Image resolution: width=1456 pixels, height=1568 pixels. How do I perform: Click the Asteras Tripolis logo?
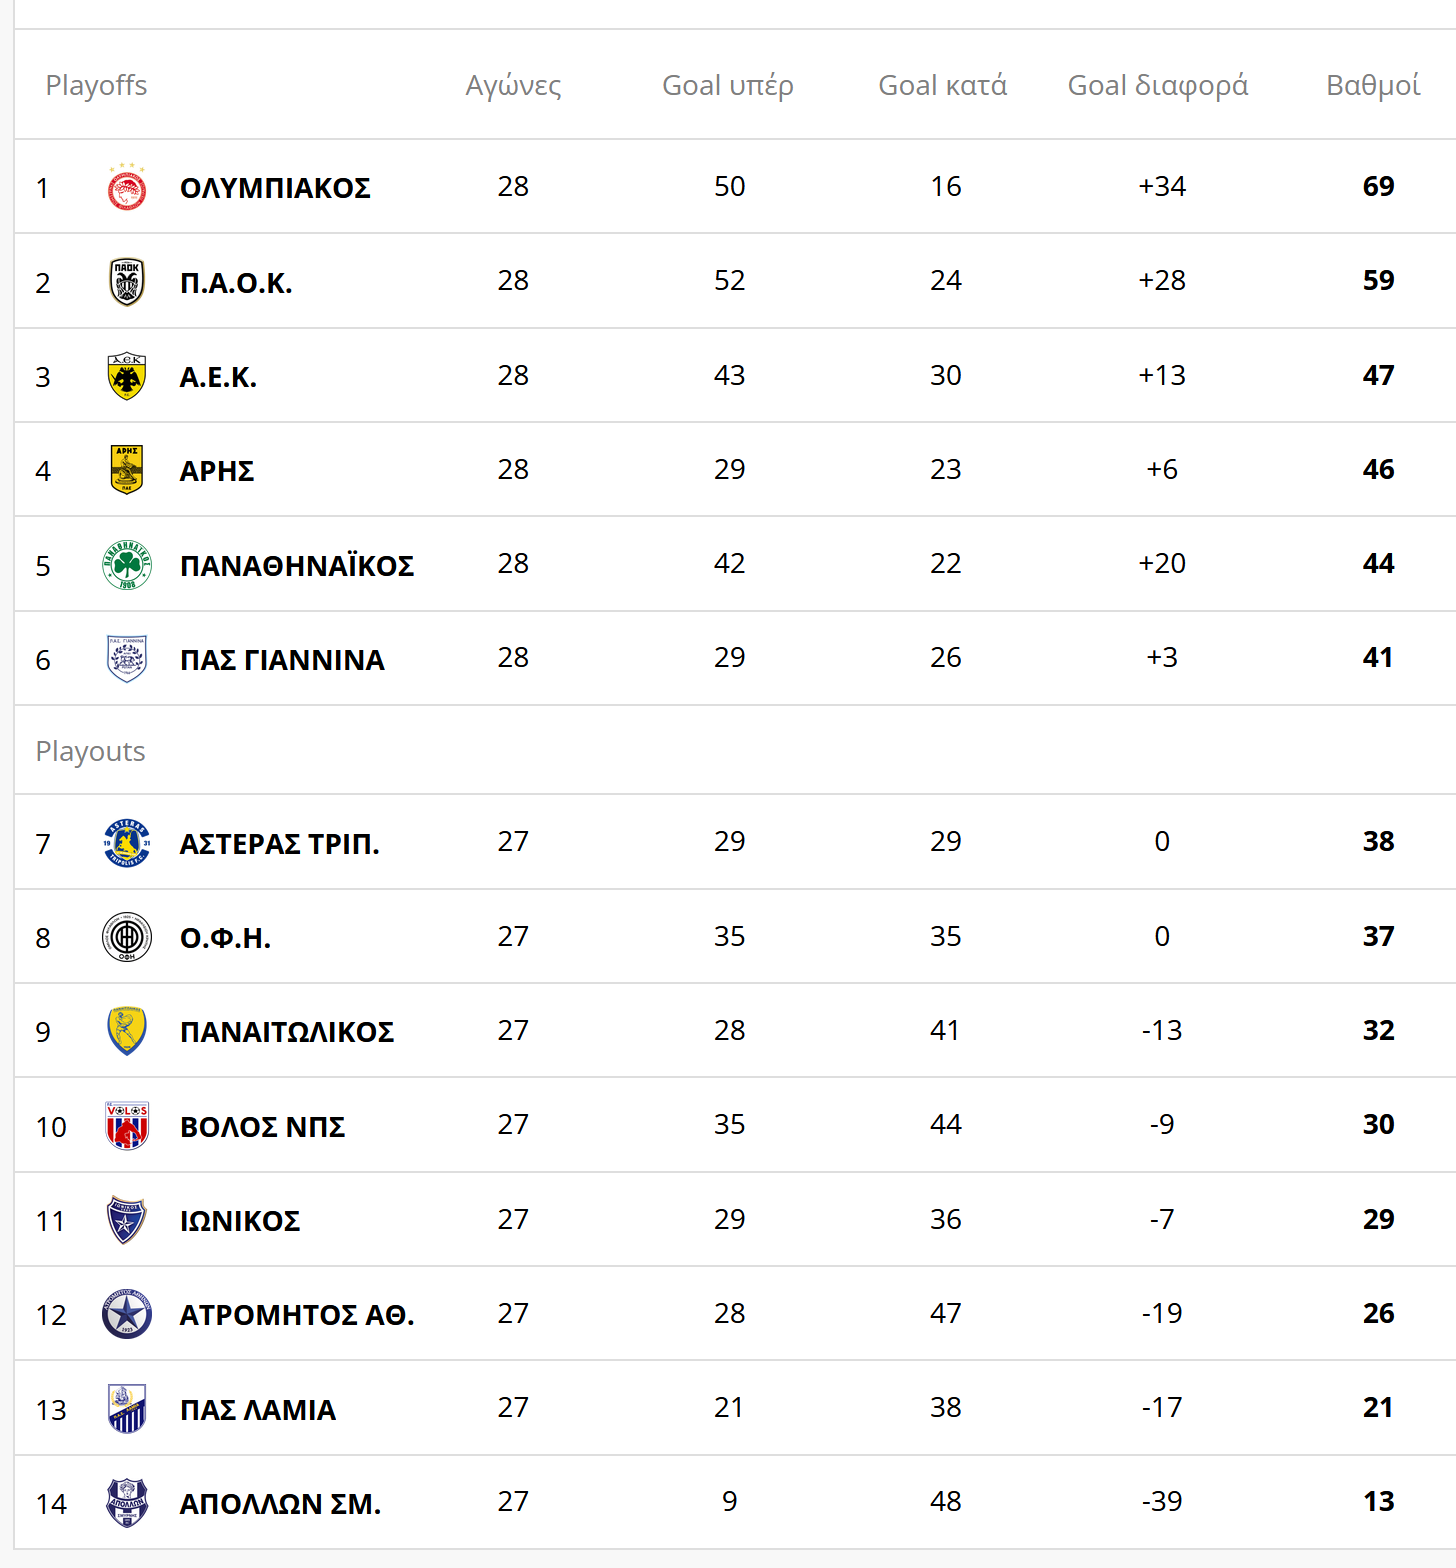(127, 843)
